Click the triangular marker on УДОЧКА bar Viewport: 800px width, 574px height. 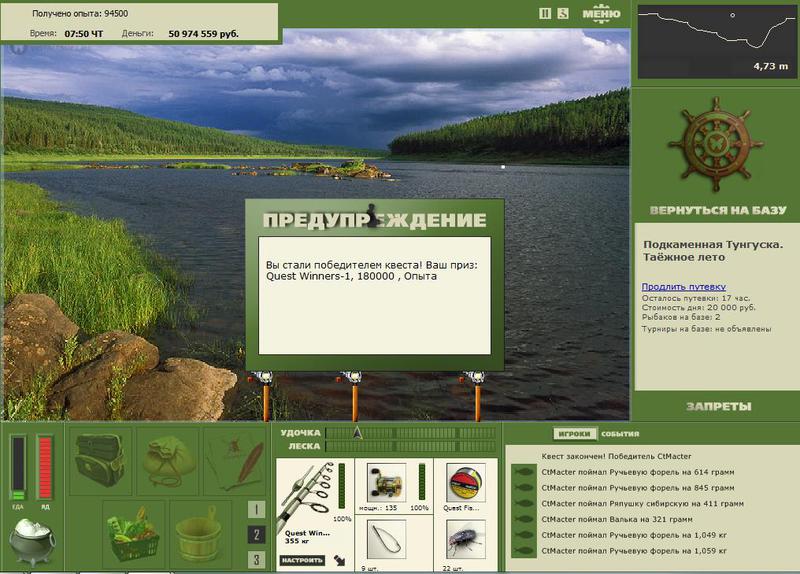(x=358, y=433)
